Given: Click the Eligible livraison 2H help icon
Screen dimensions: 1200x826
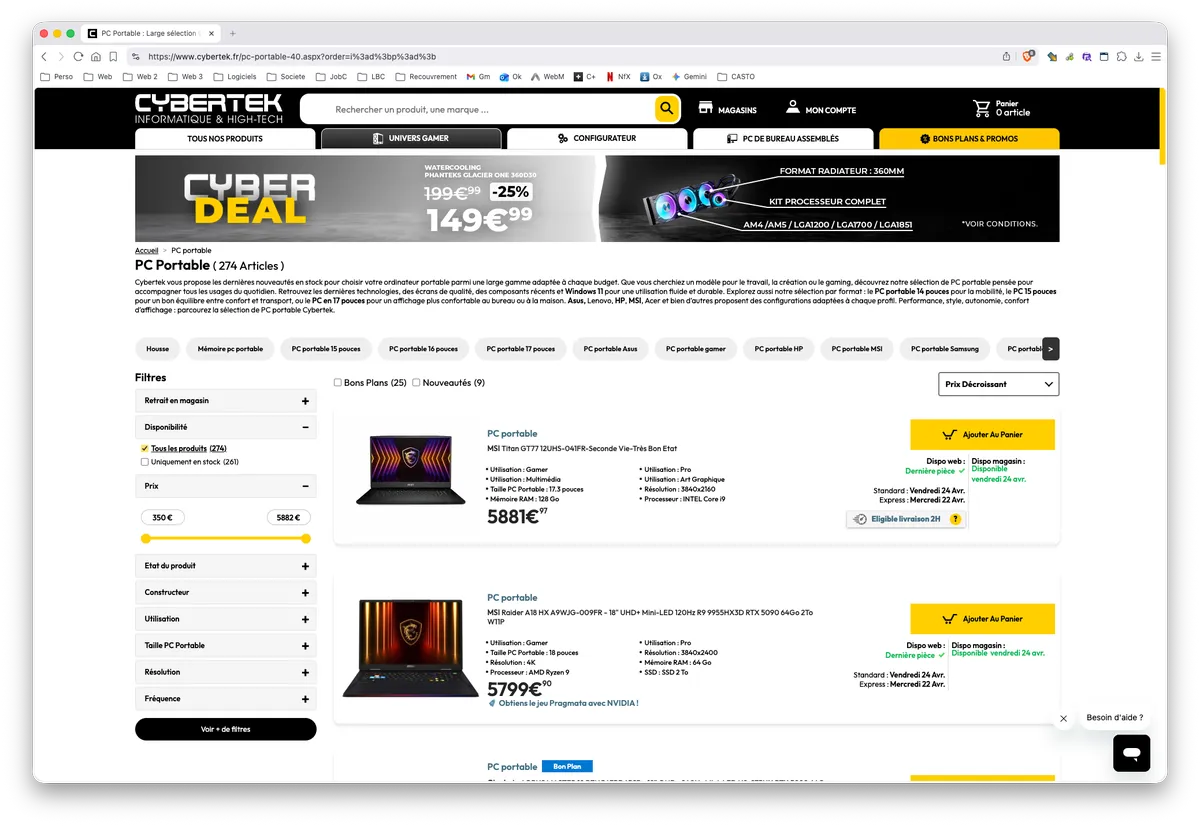Looking at the screenshot, I should pos(955,519).
